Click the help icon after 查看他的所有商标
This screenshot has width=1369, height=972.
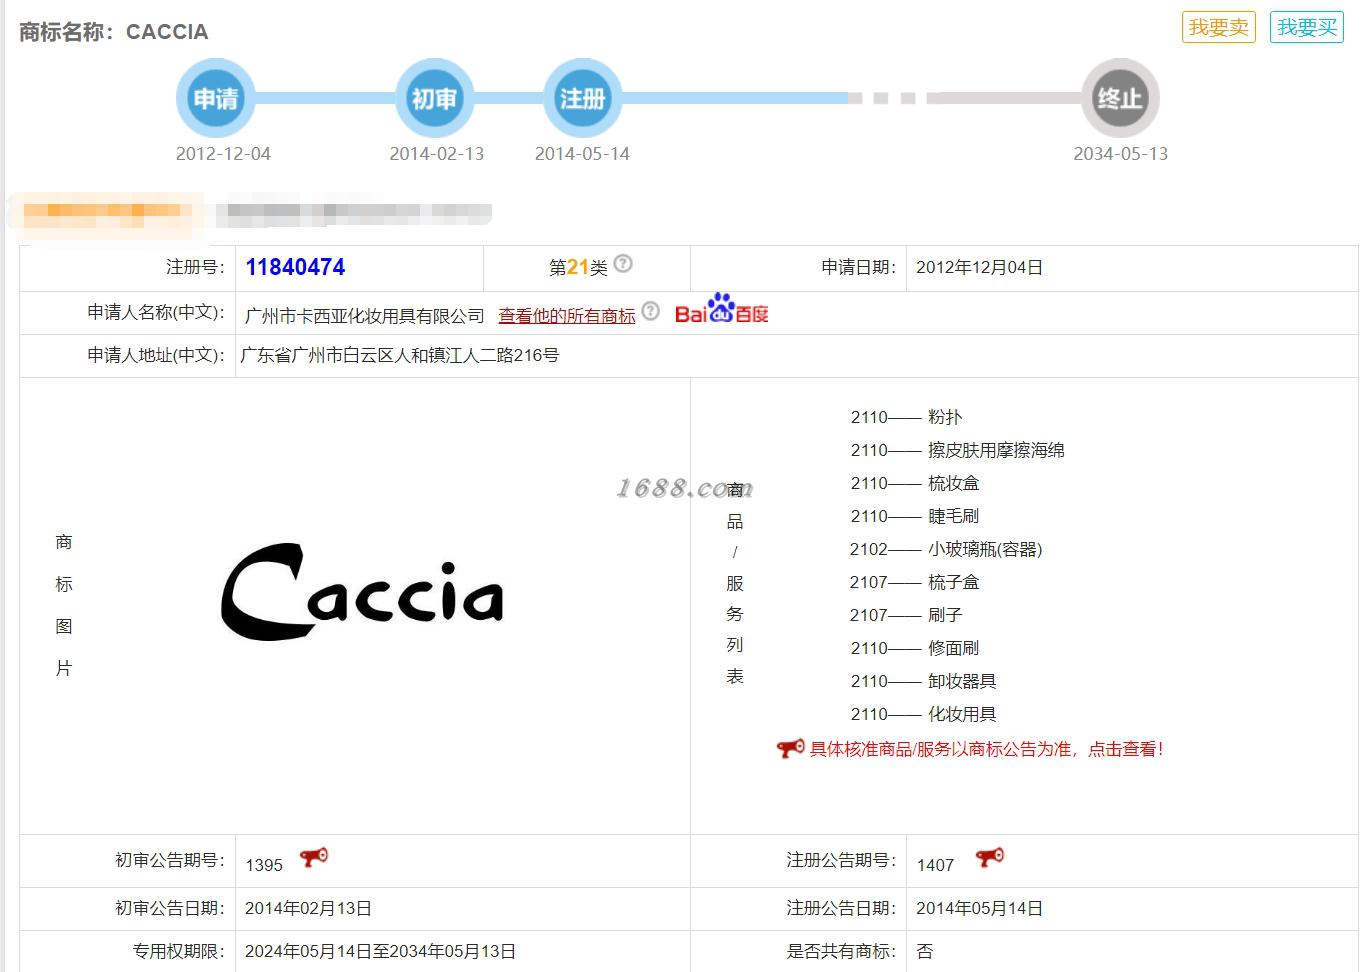(x=651, y=311)
